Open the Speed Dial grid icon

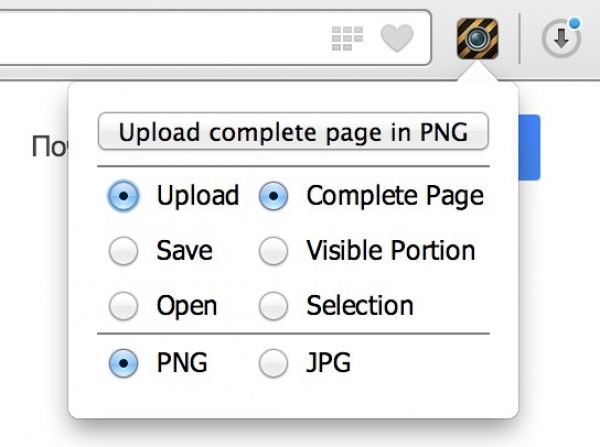(346, 39)
